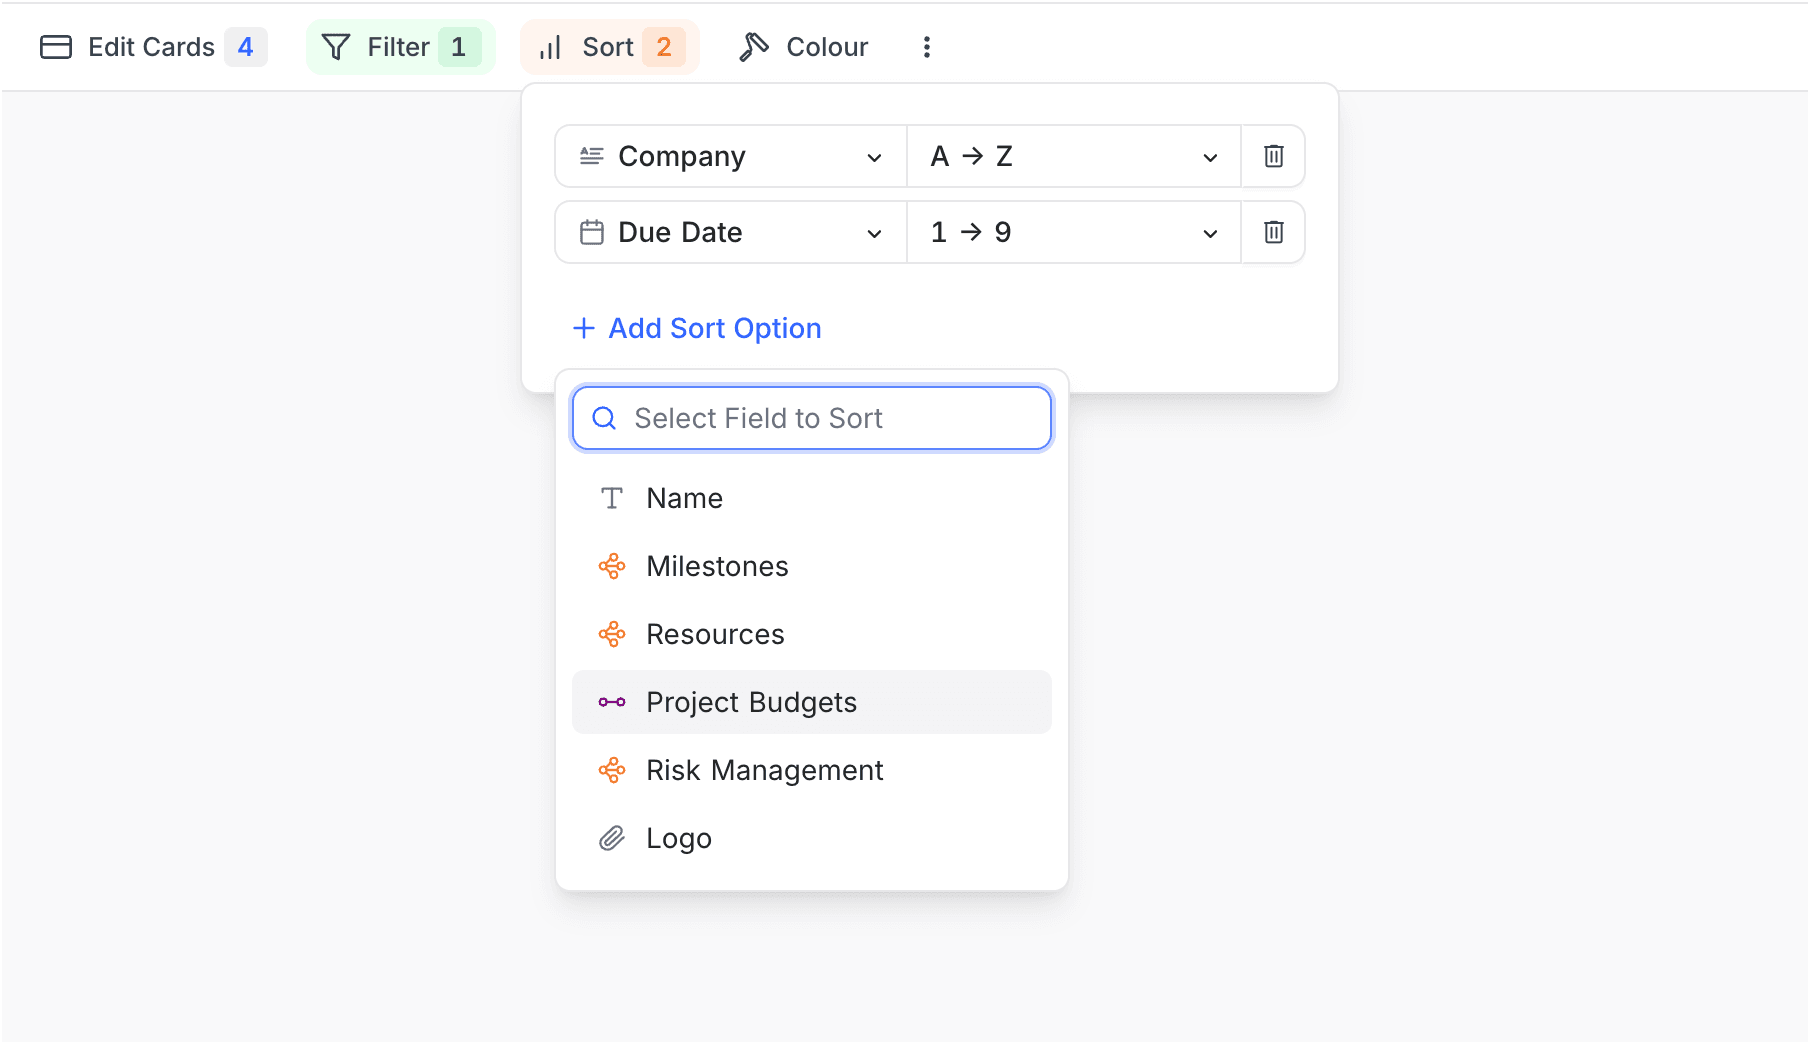Expand the A → Z order dropdown
The width and height of the screenshot is (1808, 1042).
pos(1073,156)
